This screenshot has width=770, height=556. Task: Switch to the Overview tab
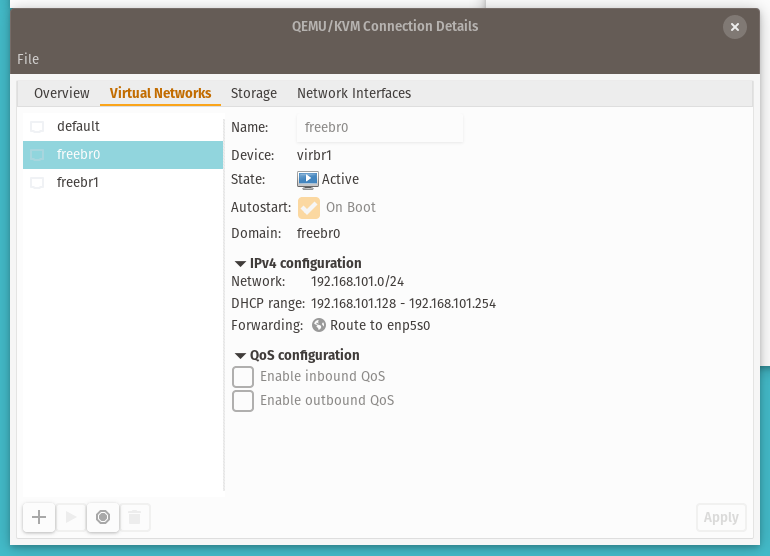coord(62,93)
